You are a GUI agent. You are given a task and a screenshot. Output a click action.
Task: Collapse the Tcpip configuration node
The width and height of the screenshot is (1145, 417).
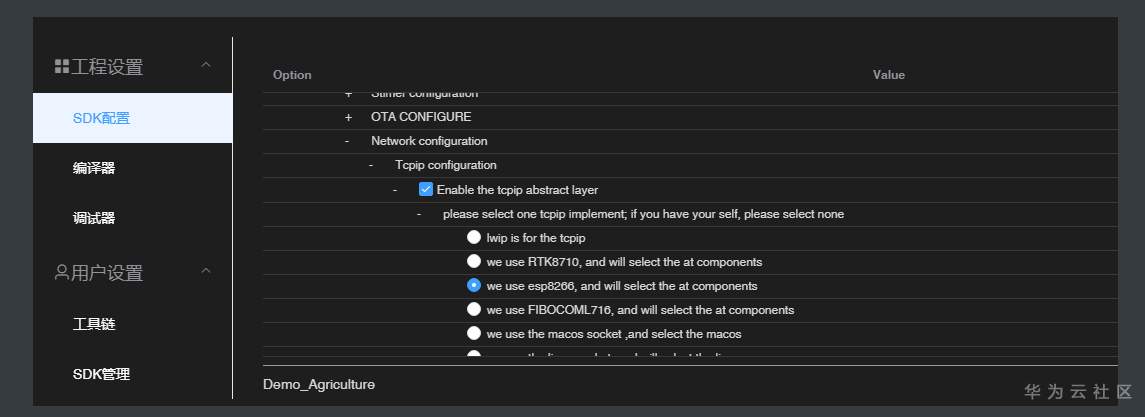(372, 165)
